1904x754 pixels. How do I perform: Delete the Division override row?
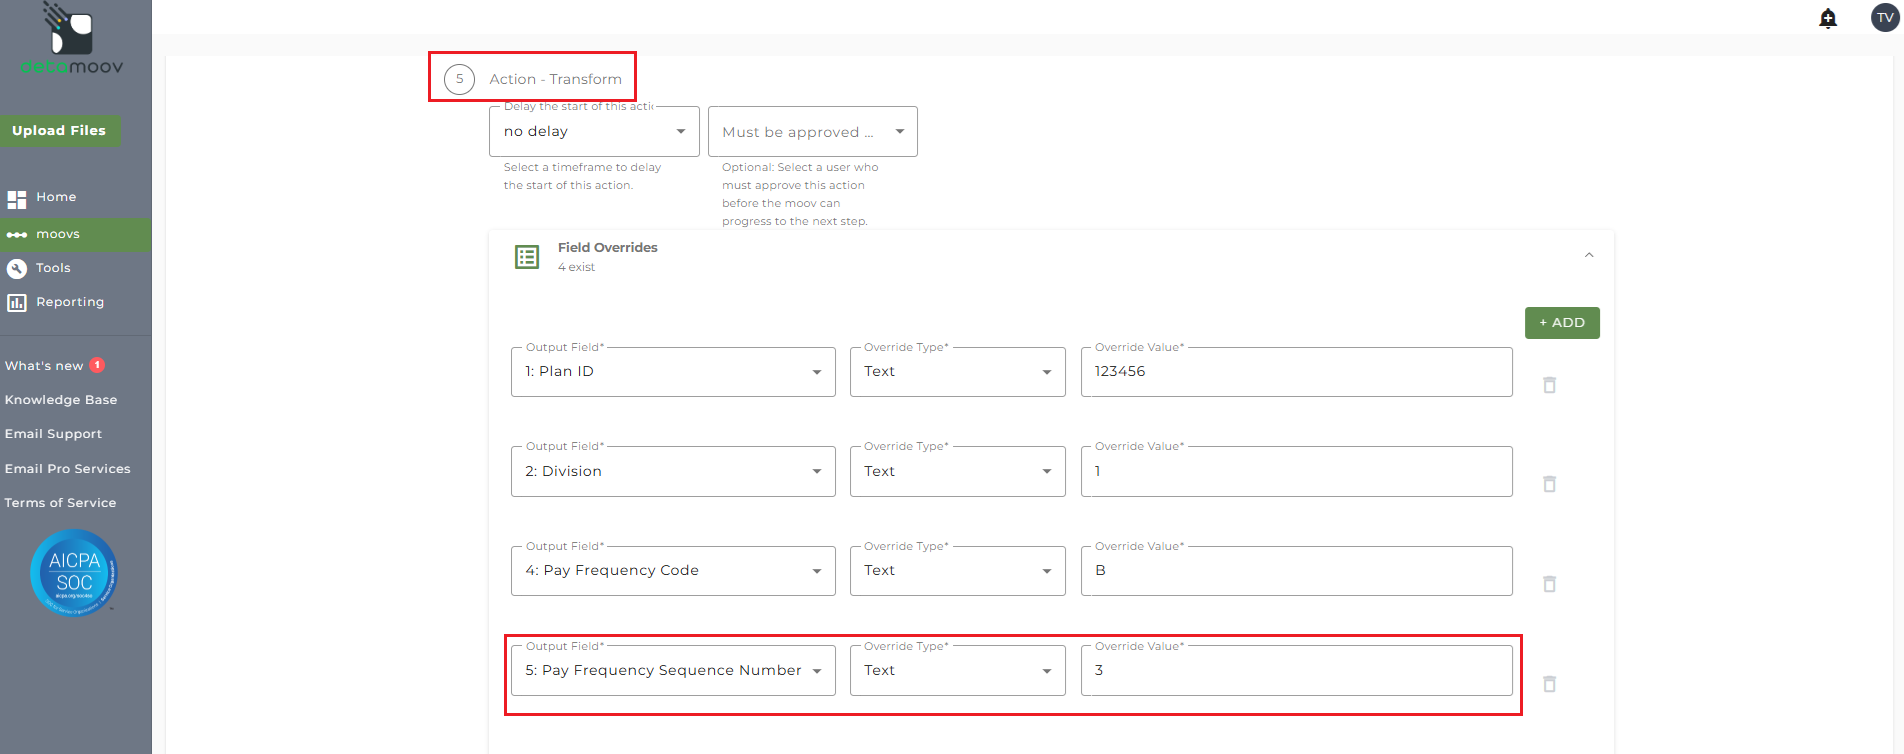pos(1549,484)
